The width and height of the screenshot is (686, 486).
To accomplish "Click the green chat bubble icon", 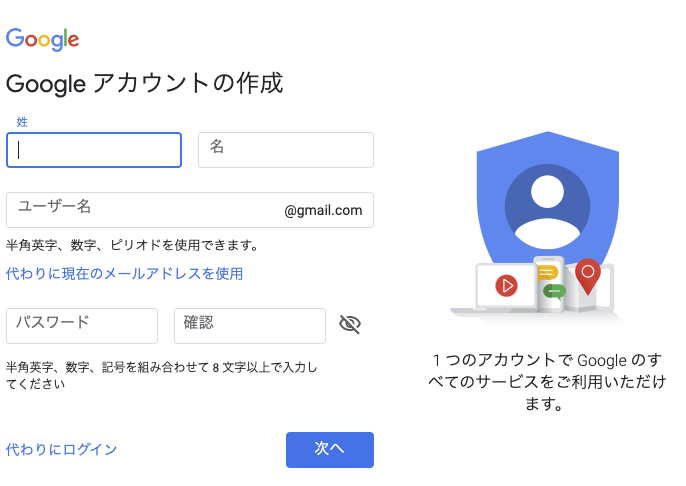I will (x=554, y=292).
